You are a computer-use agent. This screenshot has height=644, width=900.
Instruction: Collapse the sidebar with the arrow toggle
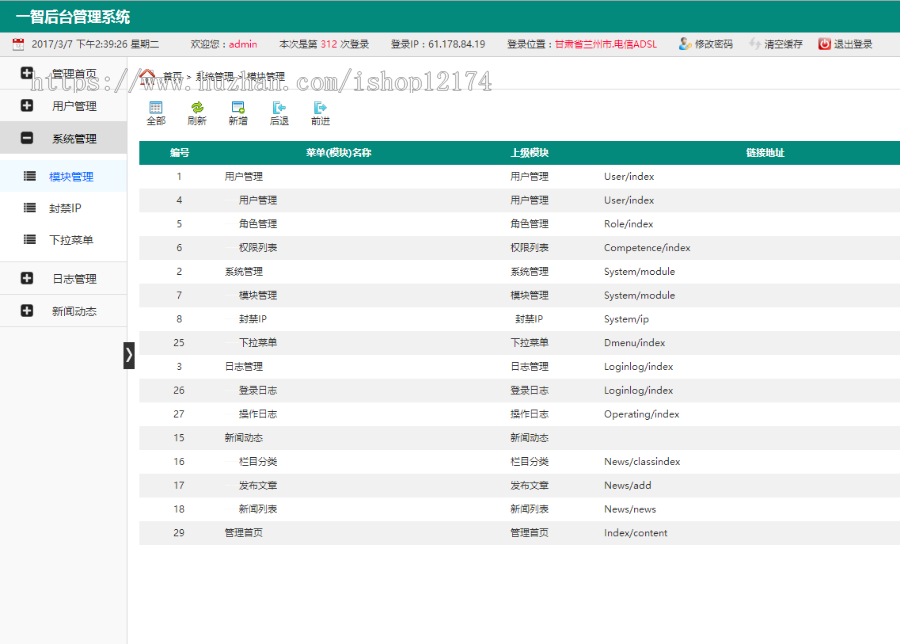(129, 354)
